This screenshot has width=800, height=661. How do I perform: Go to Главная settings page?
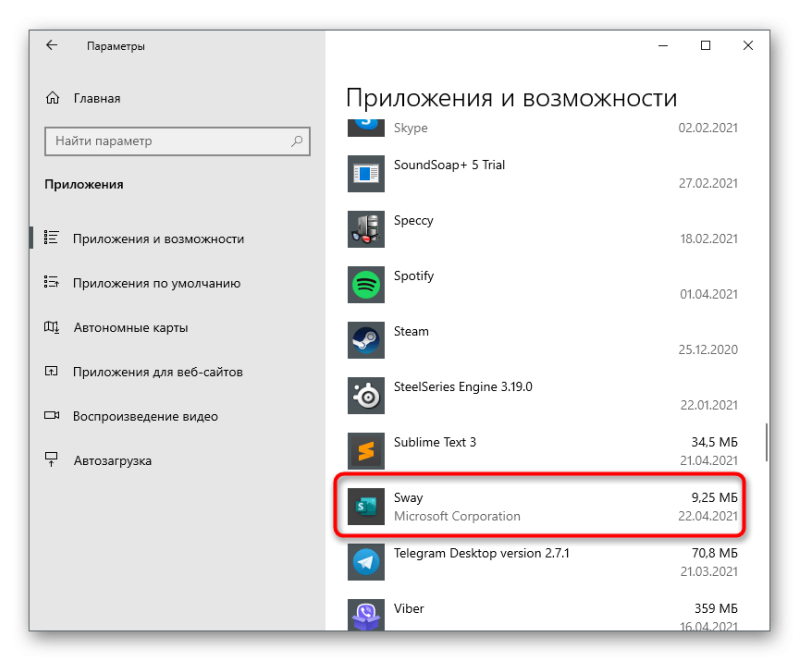coord(97,98)
